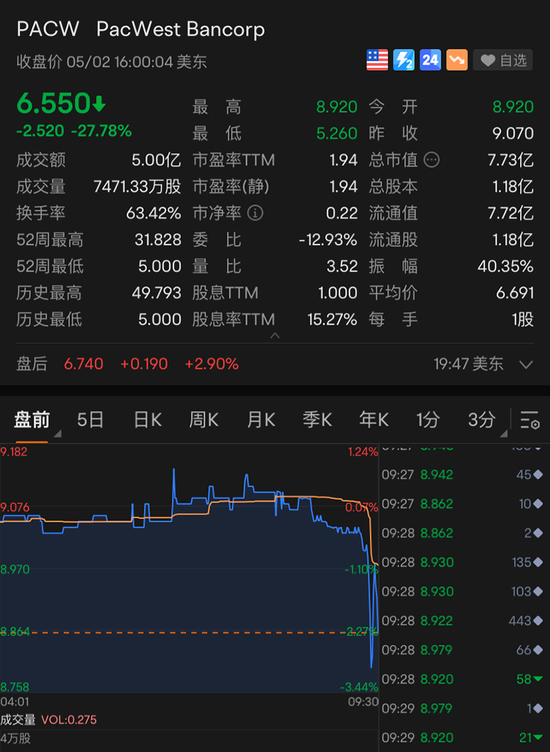The image size is (550, 752).
Task: Open chart settings icon right of 3分
Action: tap(530, 420)
